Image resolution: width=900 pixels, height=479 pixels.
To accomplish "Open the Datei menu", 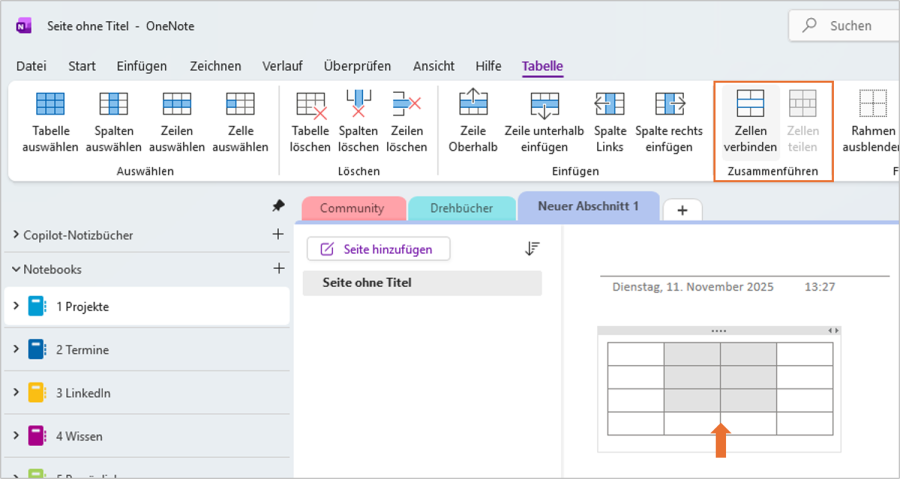I will (31, 66).
